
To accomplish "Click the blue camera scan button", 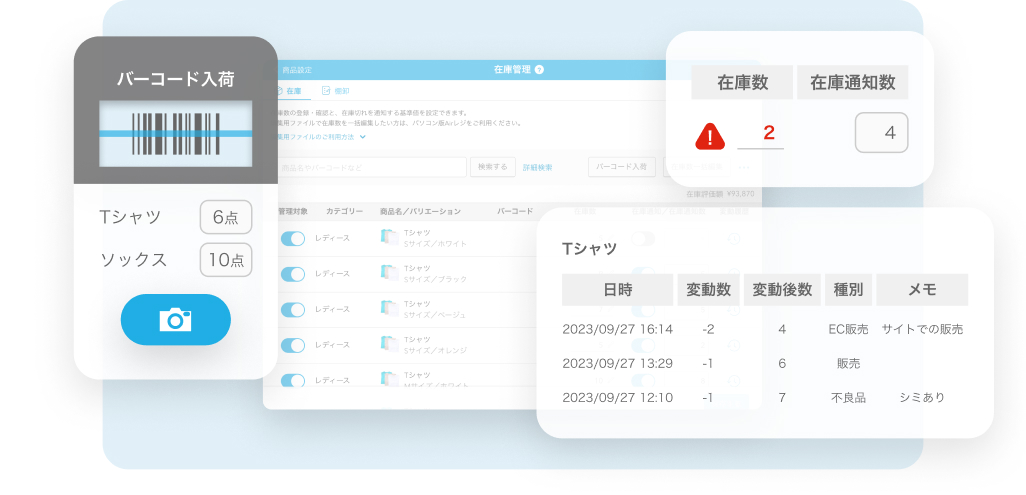I will click(x=175, y=320).
